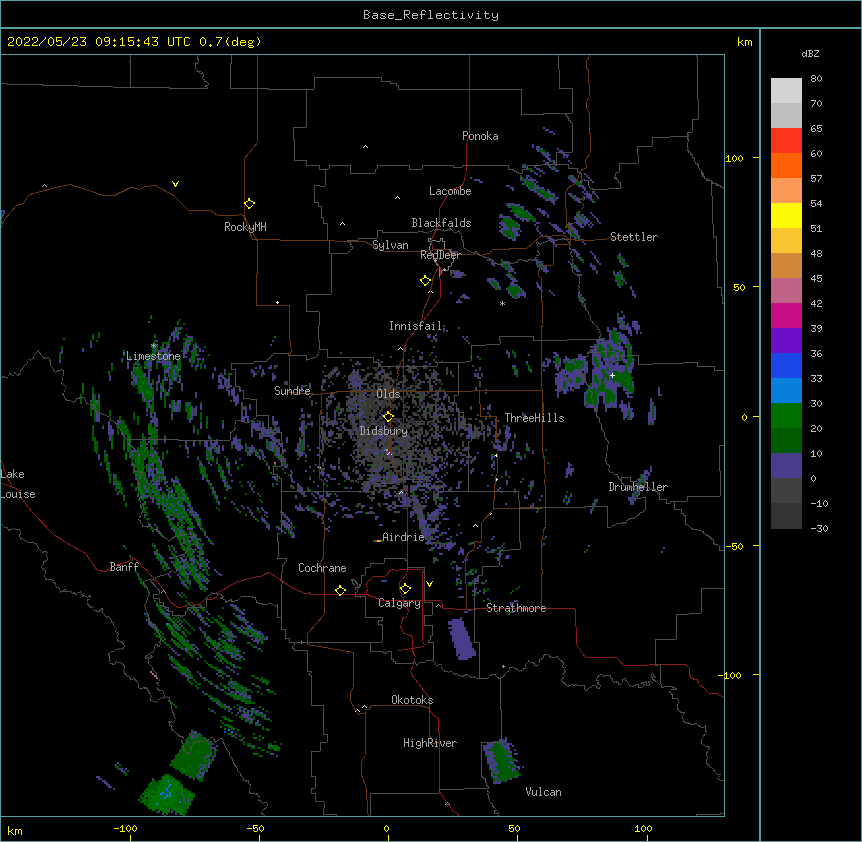Screen dimensions: 862x842
Task: Pick the light gray 70-80 dBZ legend swatch
Action: (786, 90)
